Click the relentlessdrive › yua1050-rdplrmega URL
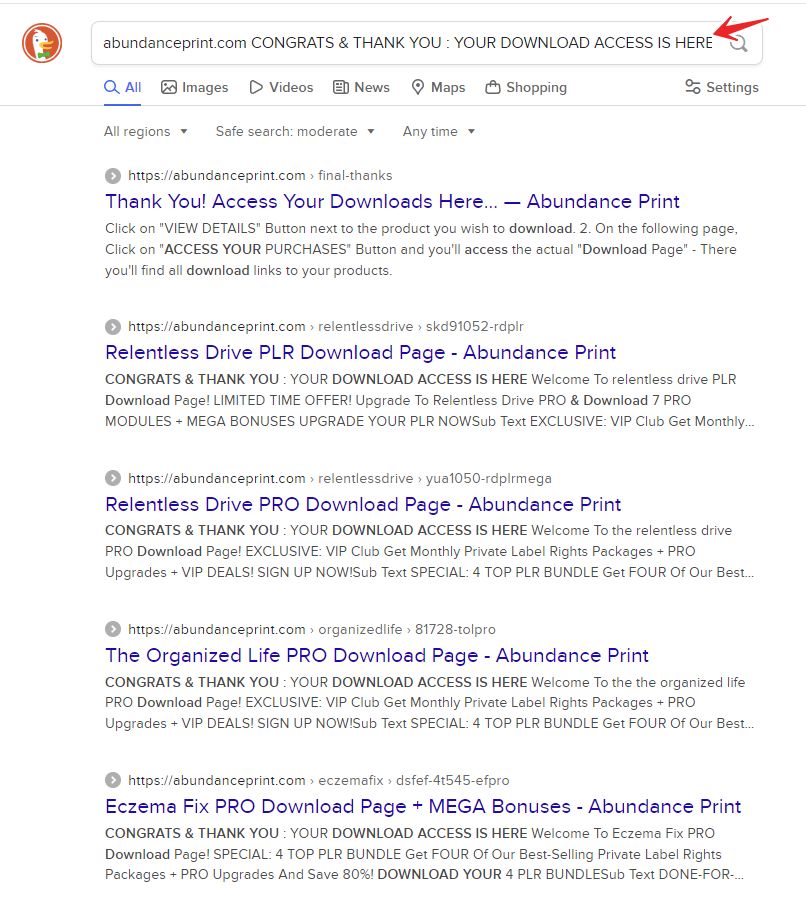Image resolution: width=806 pixels, height=919 pixels. [340, 478]
